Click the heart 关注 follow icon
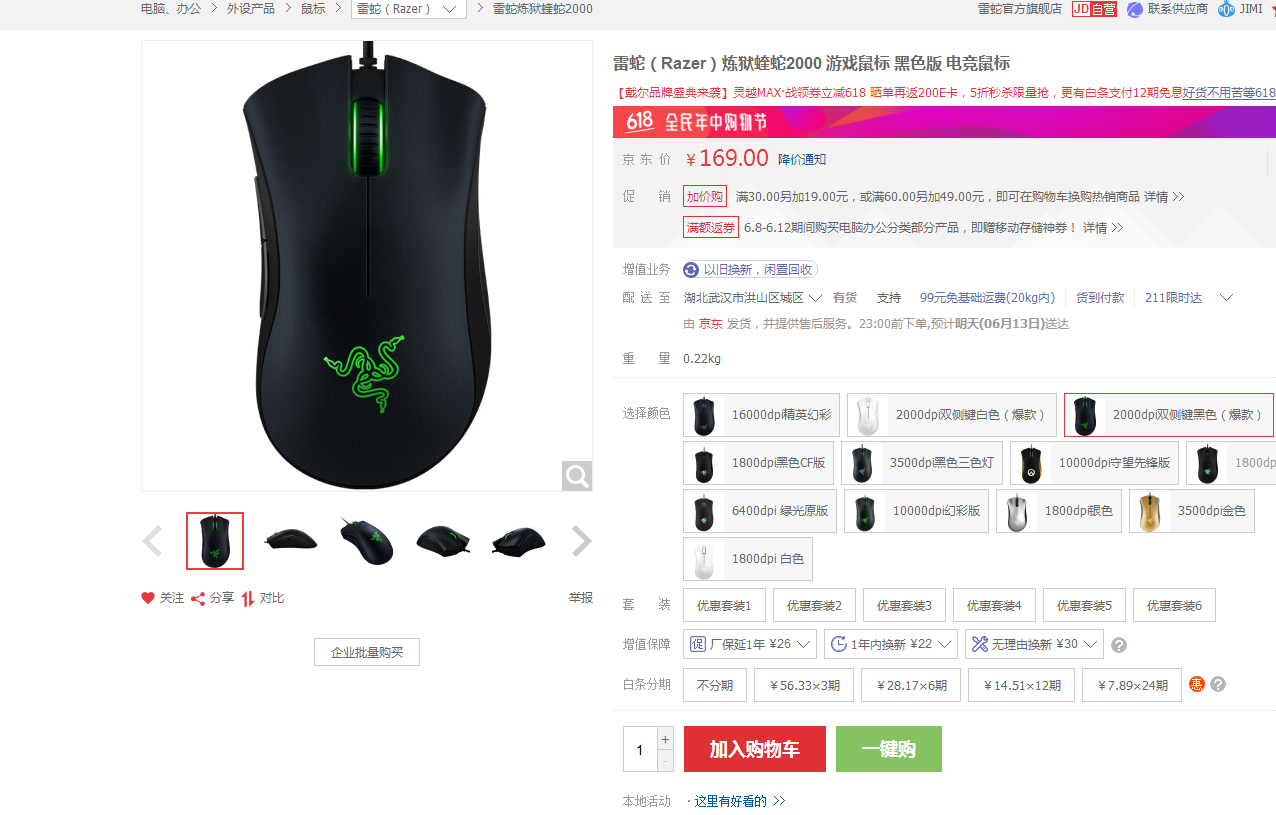Viewport: 1276px width, 815px height. pos(148,598)
